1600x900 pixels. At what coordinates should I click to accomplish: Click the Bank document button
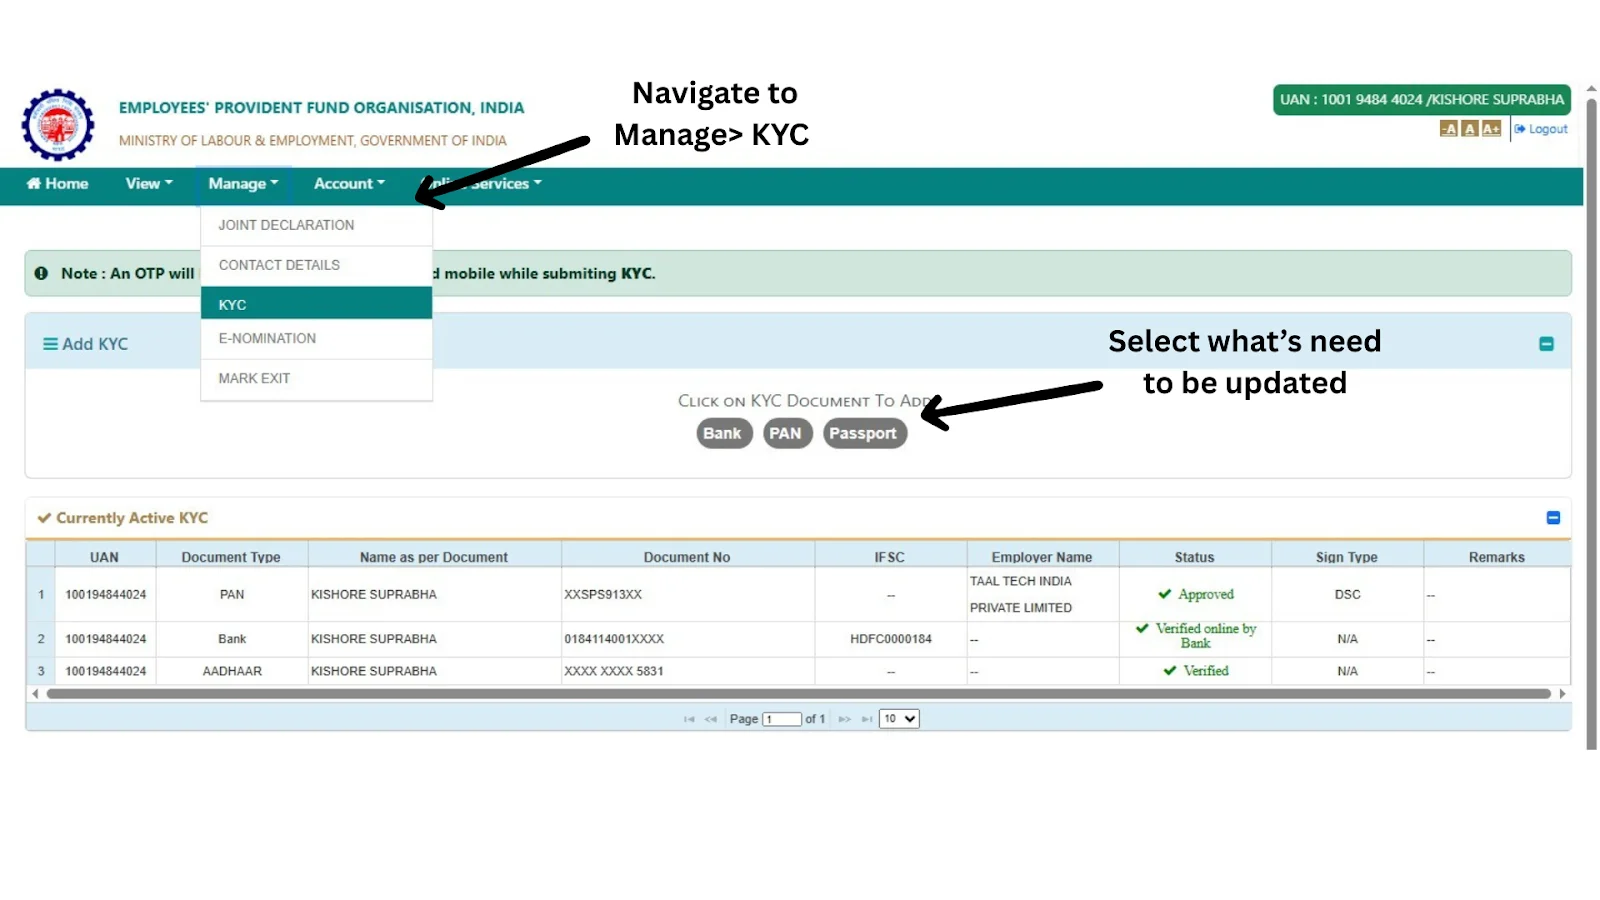(723, 433)
